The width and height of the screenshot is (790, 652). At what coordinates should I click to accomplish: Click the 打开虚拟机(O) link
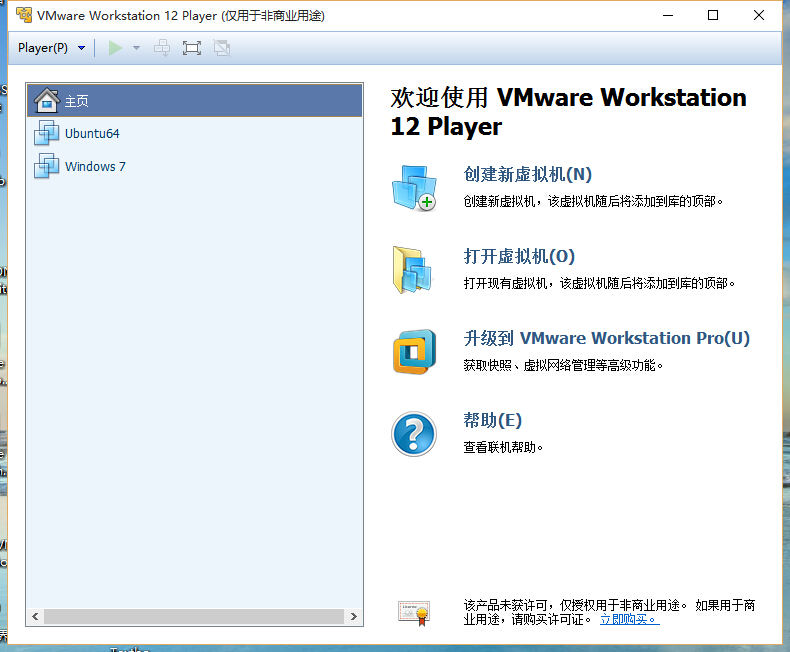(x=519, y=256)
